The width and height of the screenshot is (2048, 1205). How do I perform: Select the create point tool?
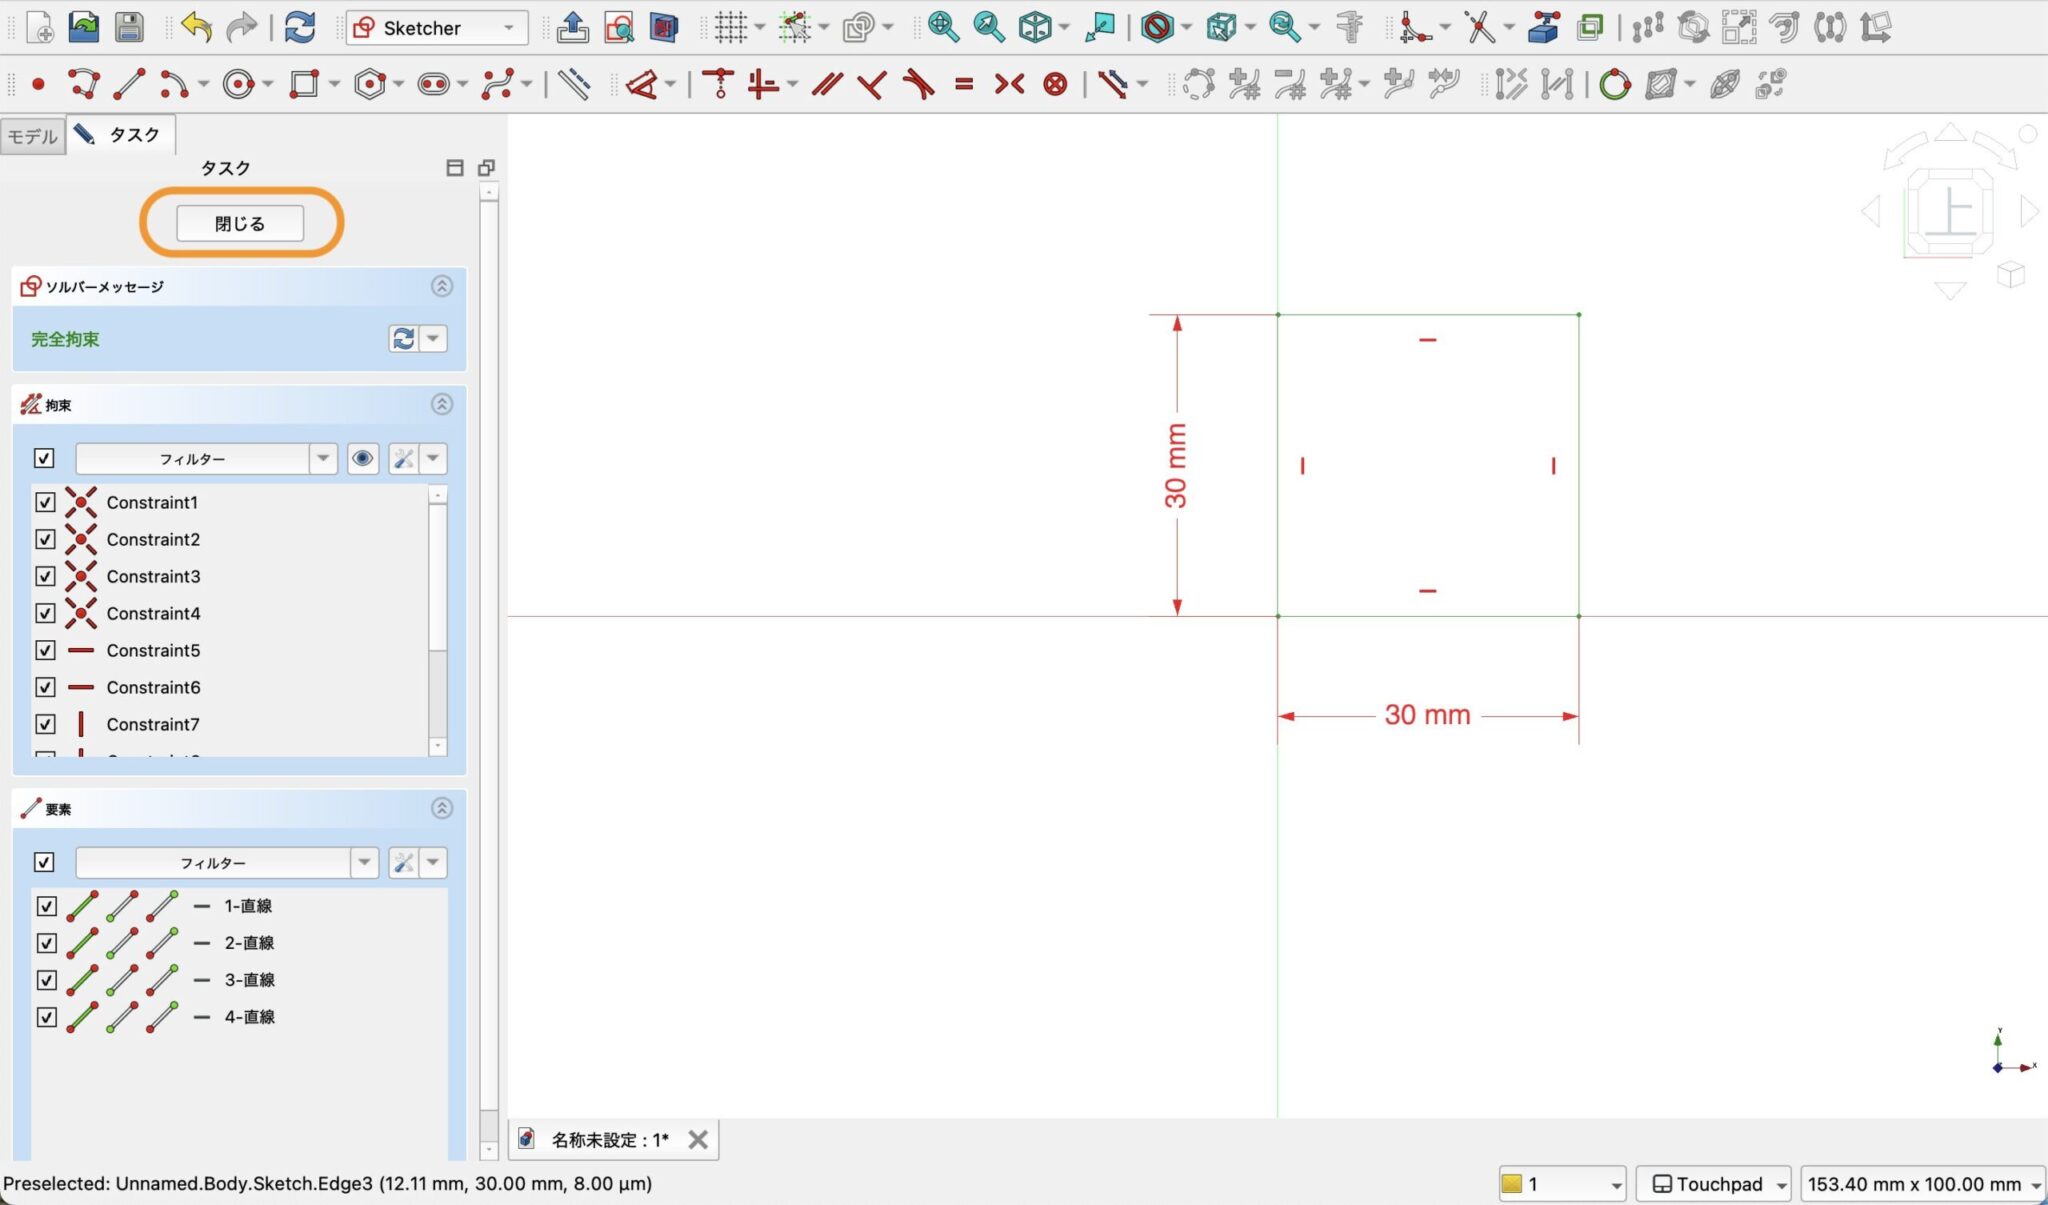point(38,84)
